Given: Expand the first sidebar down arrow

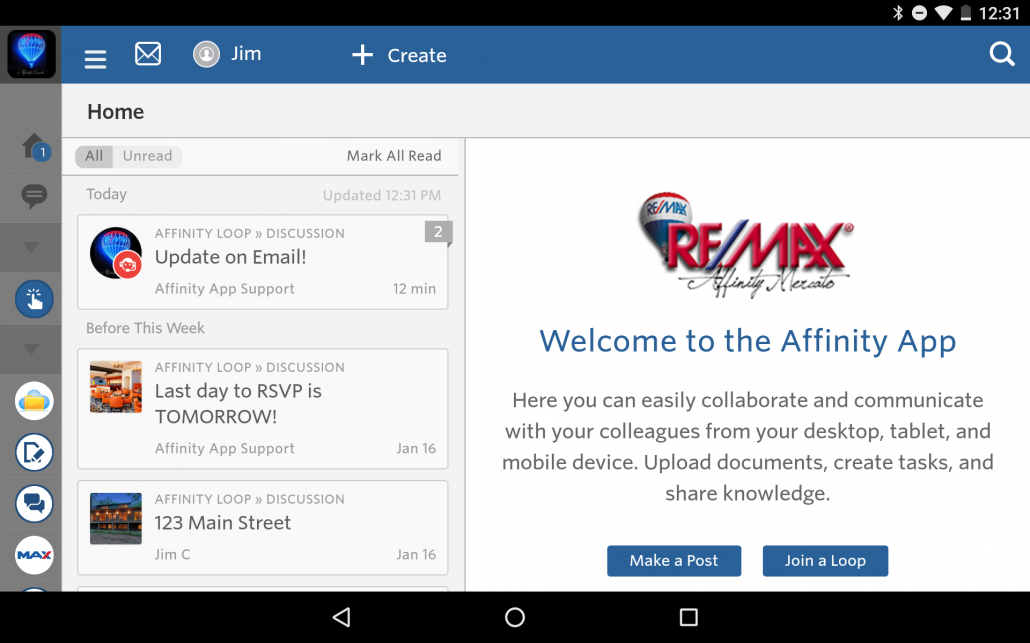Looking at the screenshot, I should [x=31, y=248].
